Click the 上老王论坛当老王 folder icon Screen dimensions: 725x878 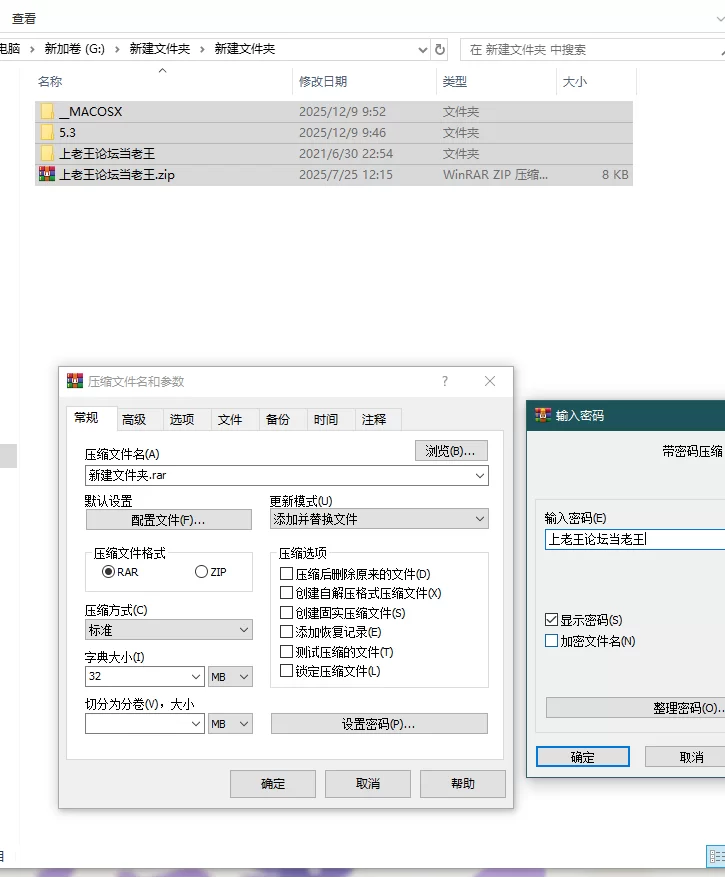(48, 153)
